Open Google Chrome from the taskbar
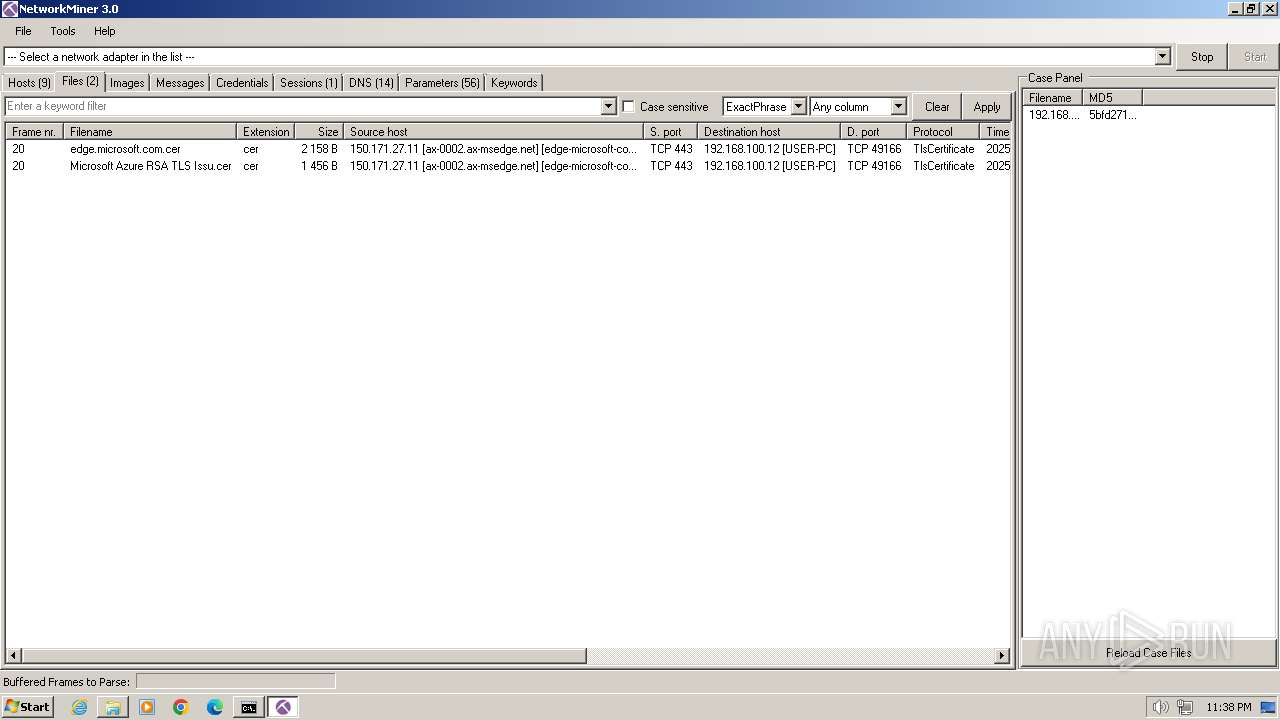The height and width of the screenshot is (720, 1280). (181, 707)
